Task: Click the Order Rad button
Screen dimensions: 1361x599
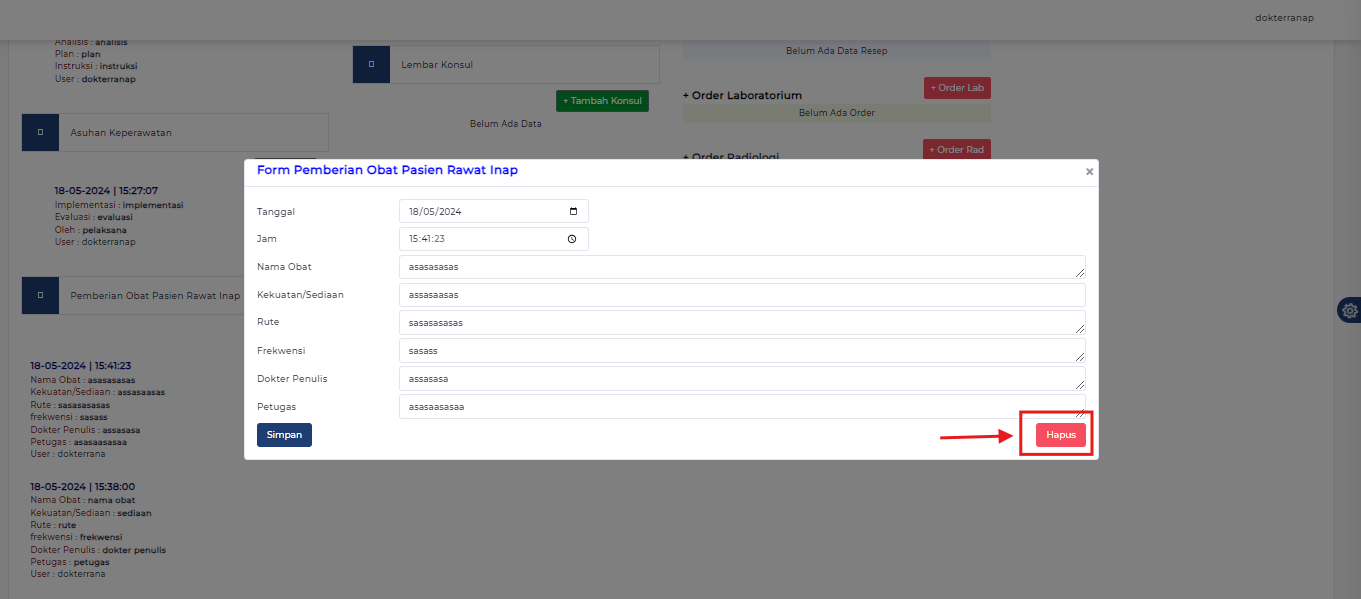Action: (956, 149)
